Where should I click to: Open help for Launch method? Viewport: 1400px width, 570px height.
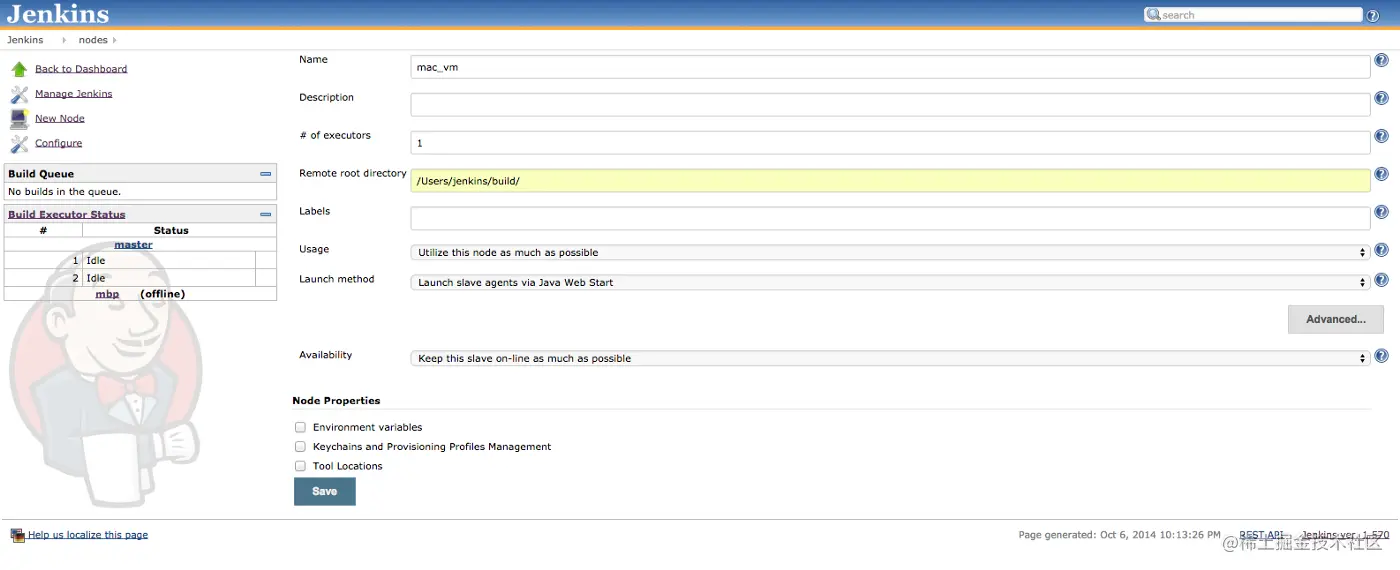pyautogui.click(x=1381, y=280)
